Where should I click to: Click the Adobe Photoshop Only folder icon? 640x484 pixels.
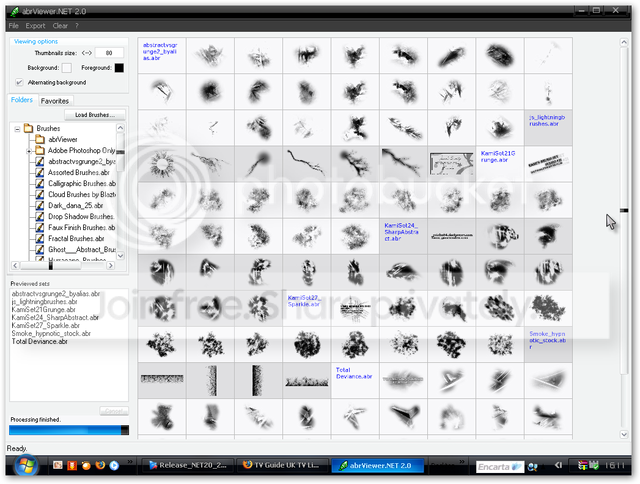(x=40, y=151)
